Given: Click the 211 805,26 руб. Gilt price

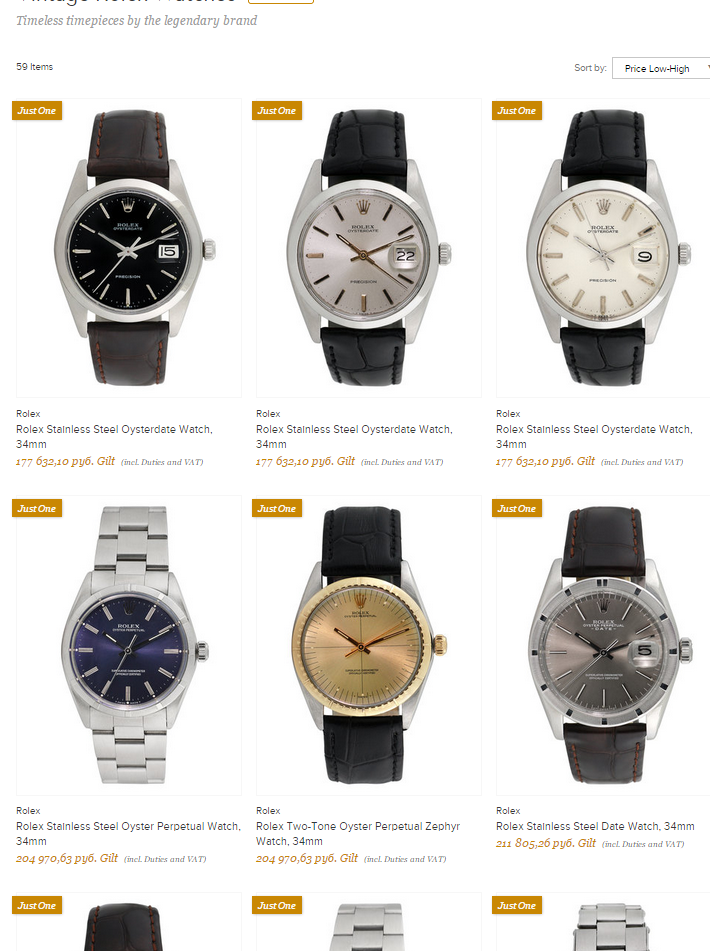Looking at the screenshot, I should [546, 843].
